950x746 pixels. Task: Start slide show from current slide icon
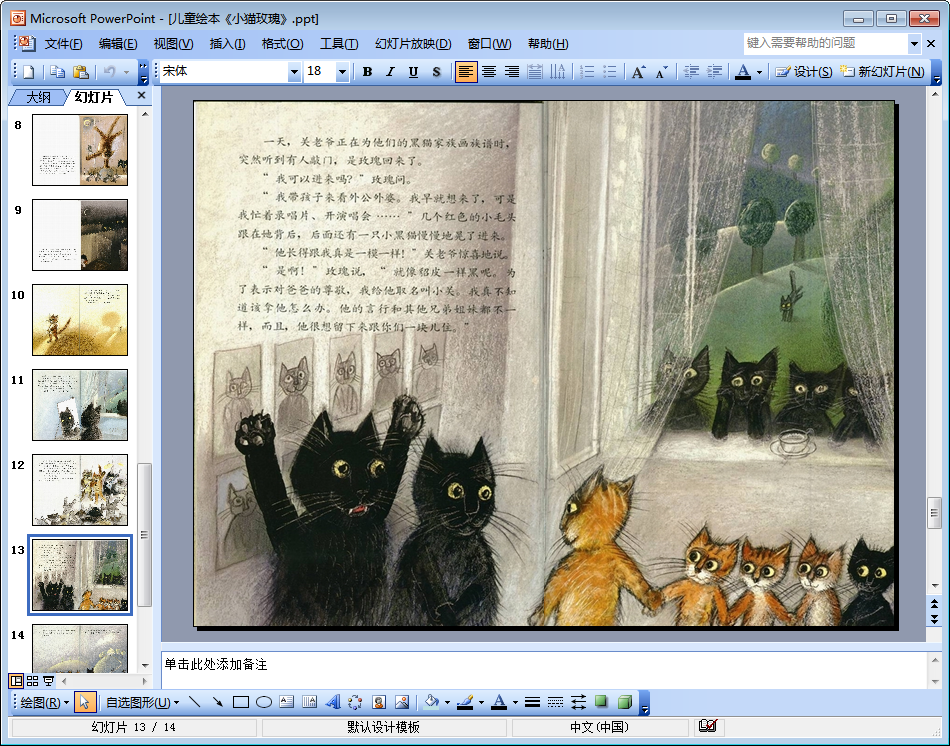(x=48, y=681)
